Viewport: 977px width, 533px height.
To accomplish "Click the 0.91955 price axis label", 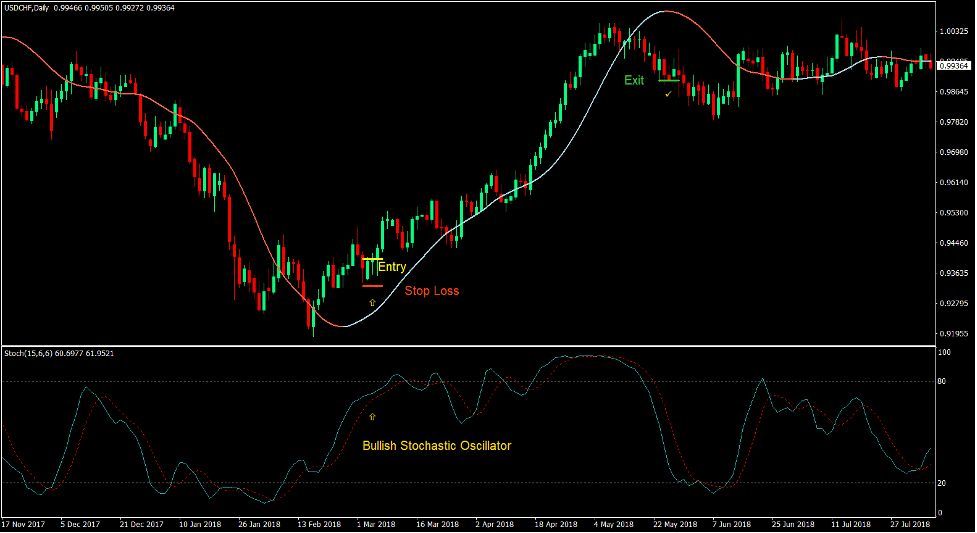I will (955, 333).
